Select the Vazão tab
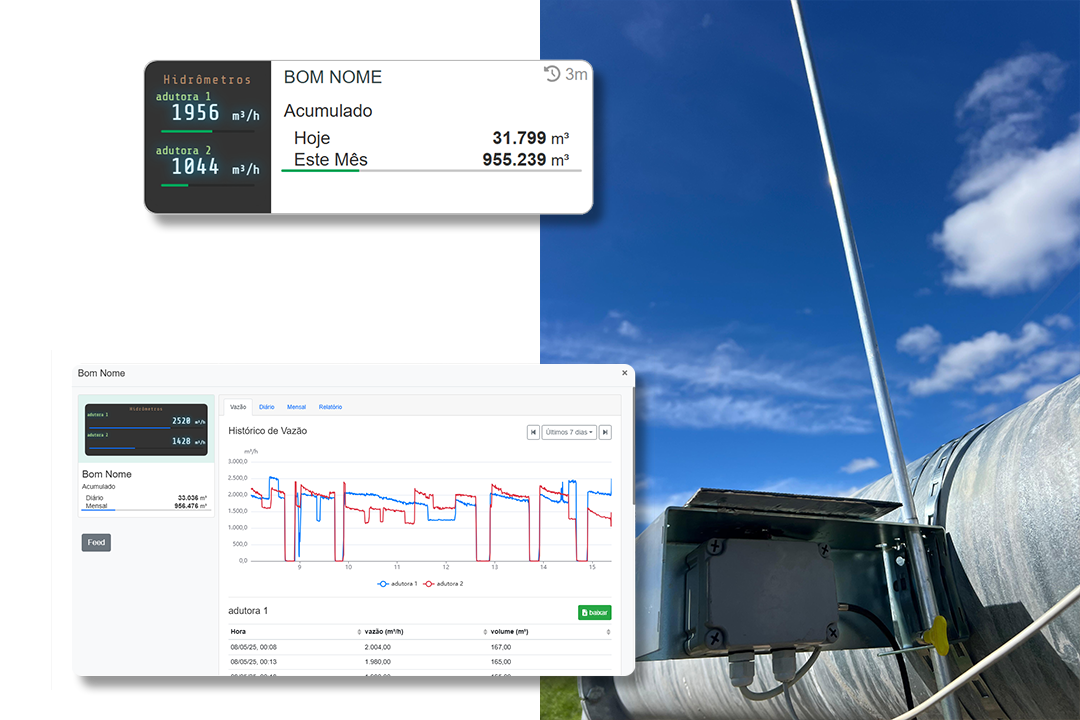This screenshot has width=1080, height=720. point(238,407)
